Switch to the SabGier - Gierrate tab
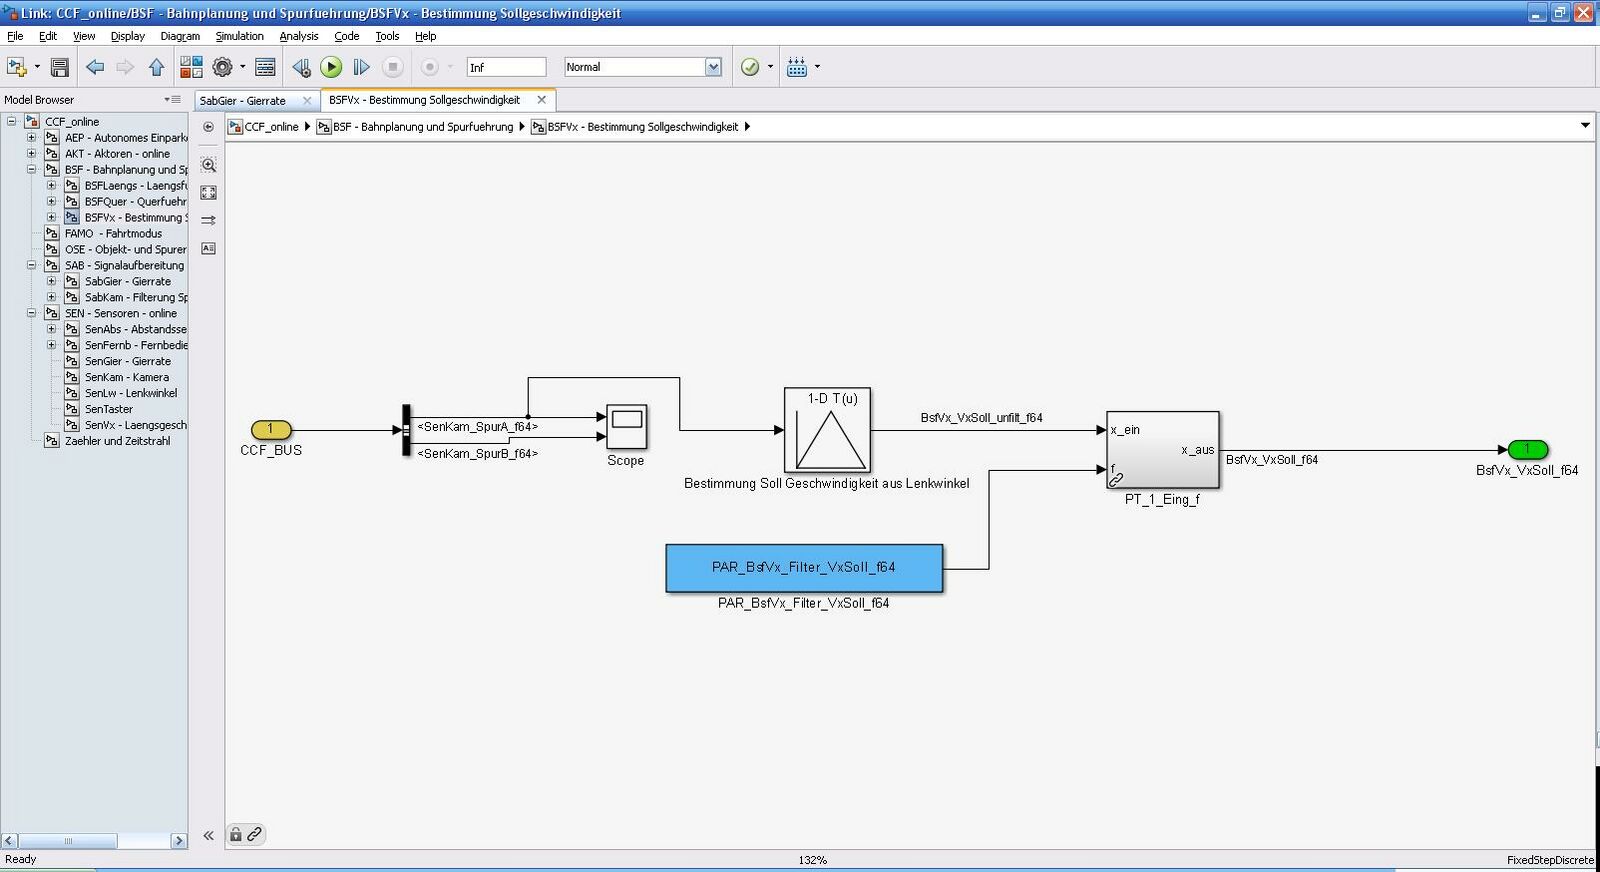 pos(242,100)
